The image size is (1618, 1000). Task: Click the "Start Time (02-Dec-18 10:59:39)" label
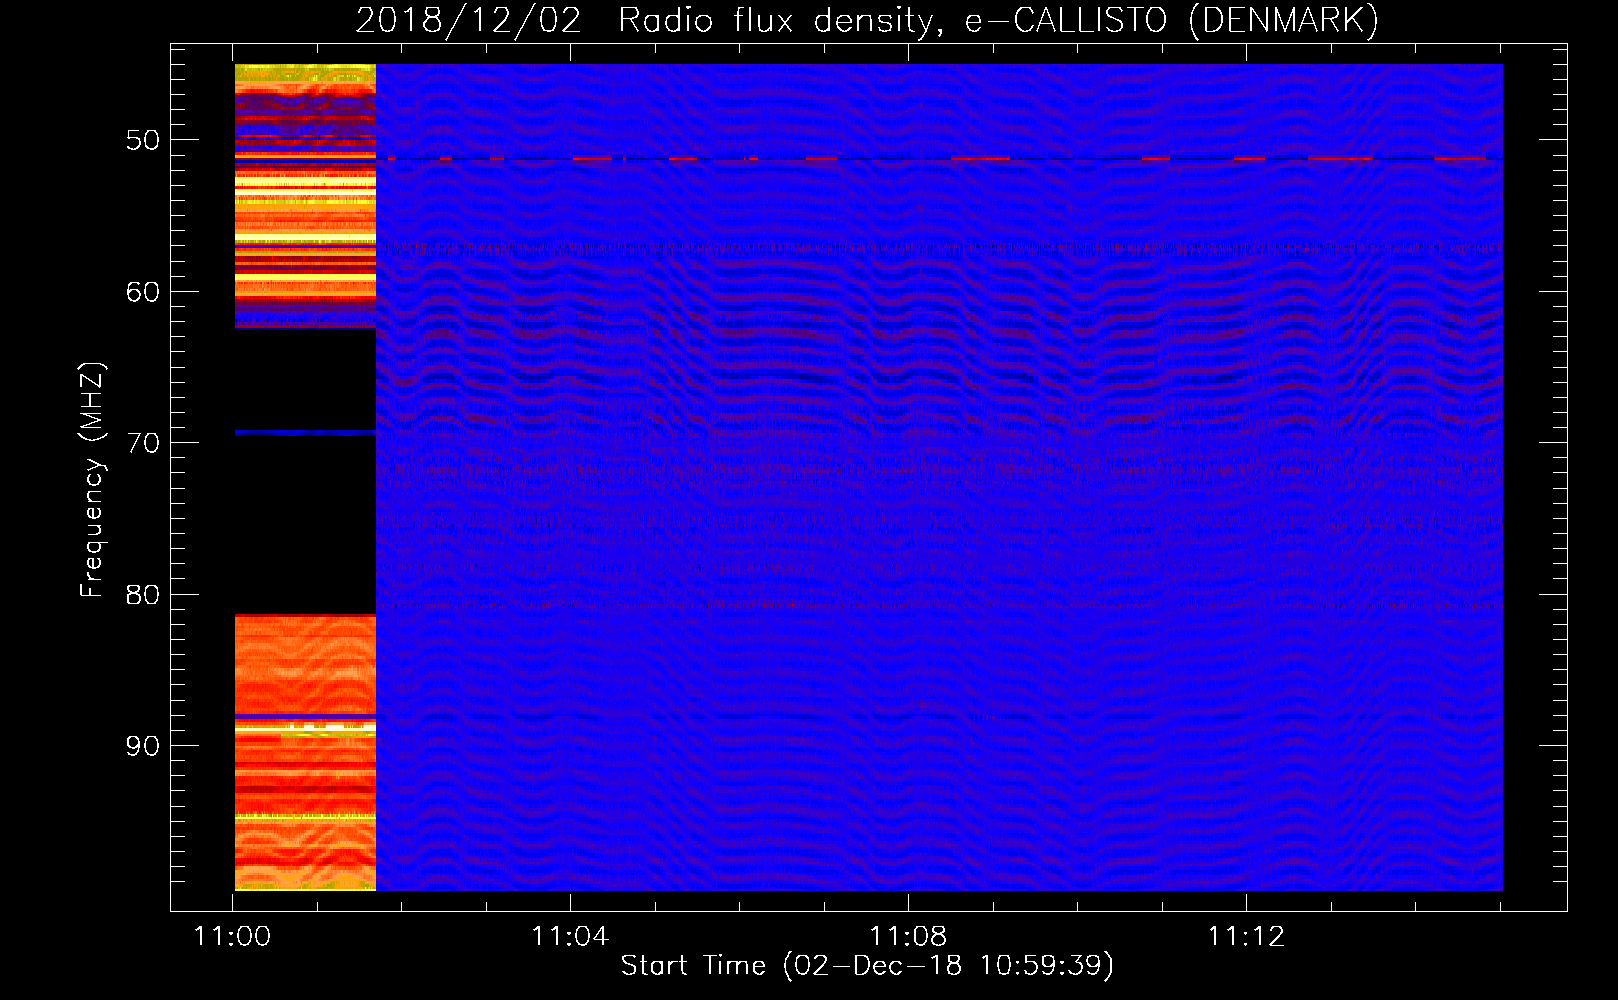867,966
